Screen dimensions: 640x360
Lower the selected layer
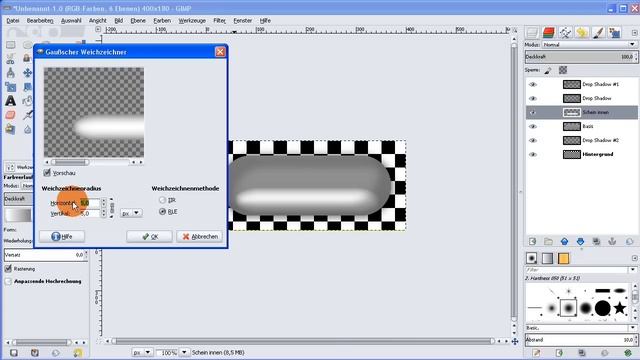coord(580,242)
